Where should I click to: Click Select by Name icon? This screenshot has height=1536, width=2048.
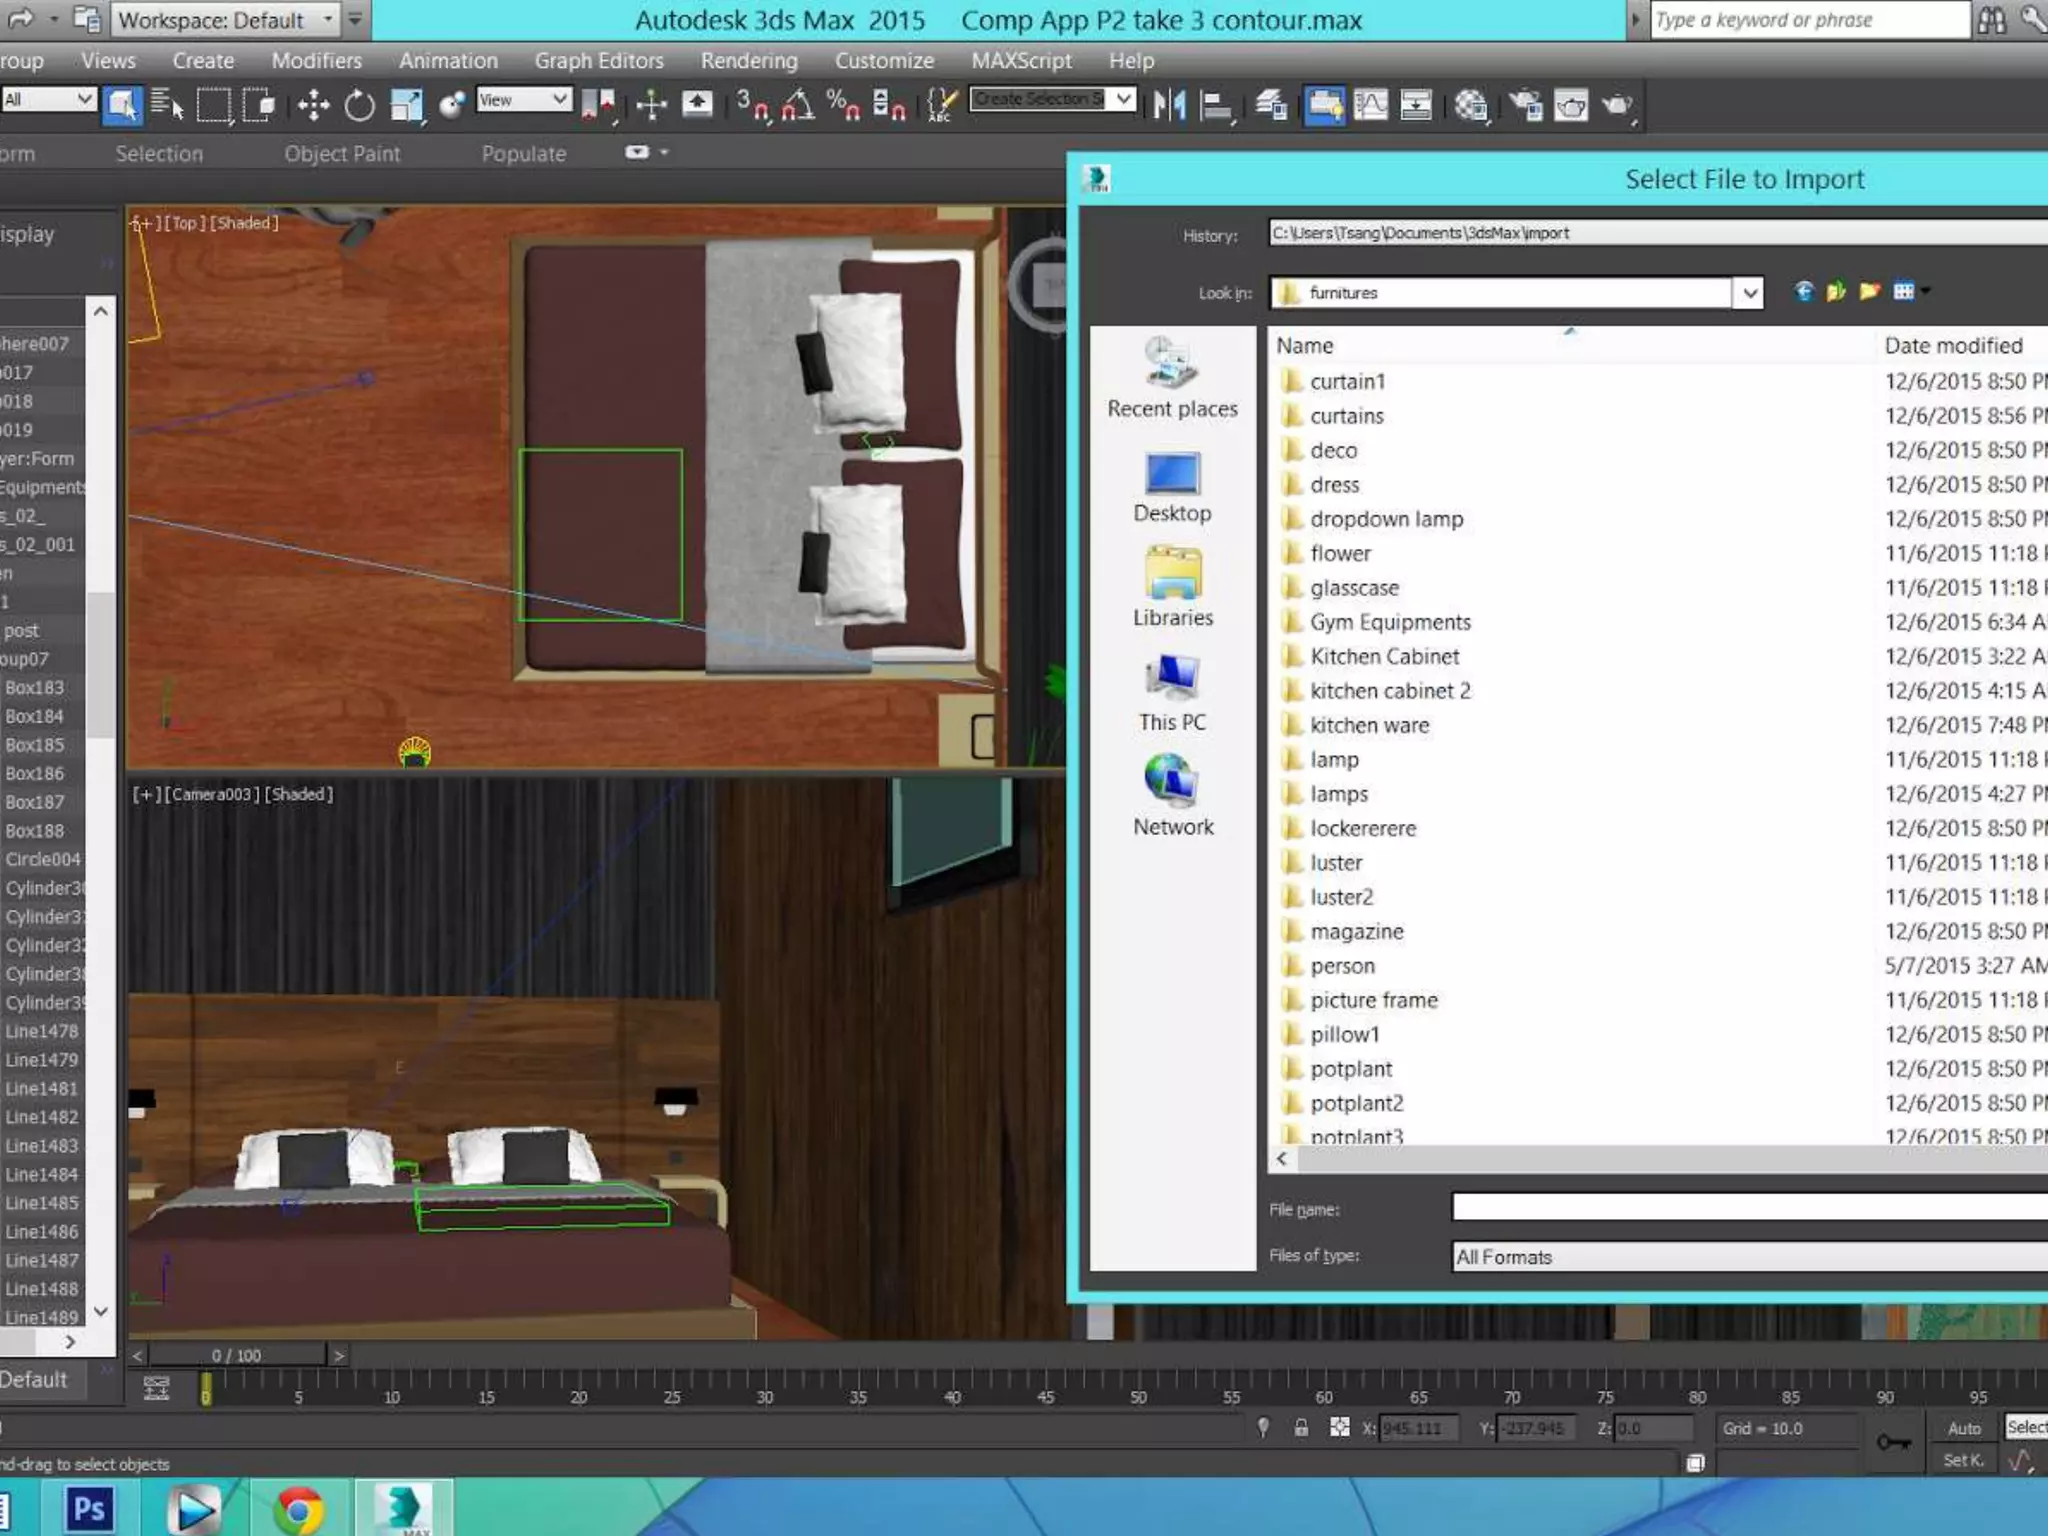click(167, 105)
